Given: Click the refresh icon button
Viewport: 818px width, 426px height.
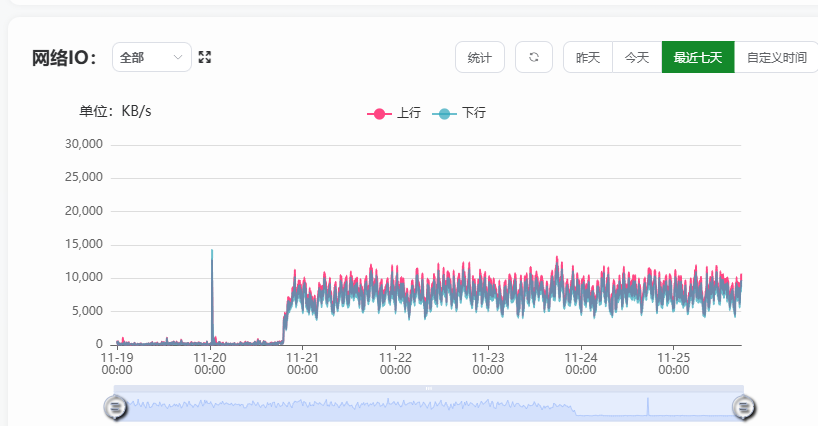Looking at the screenshot, I should tap(534, 58).
